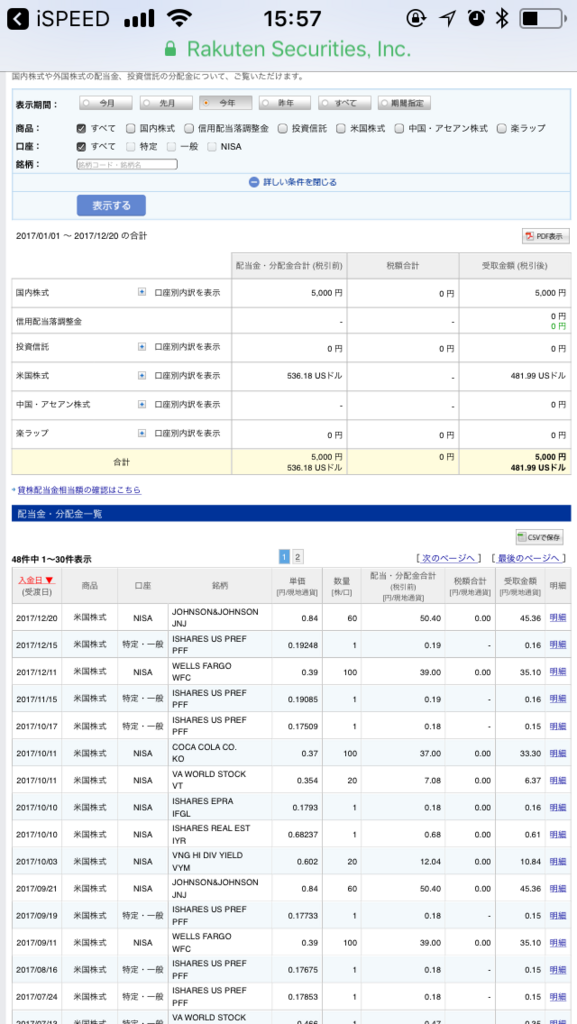The image size is (577, 1024).
Task: Open 明細 for ISHARES REAL EST IYR row
Action: 558,835
